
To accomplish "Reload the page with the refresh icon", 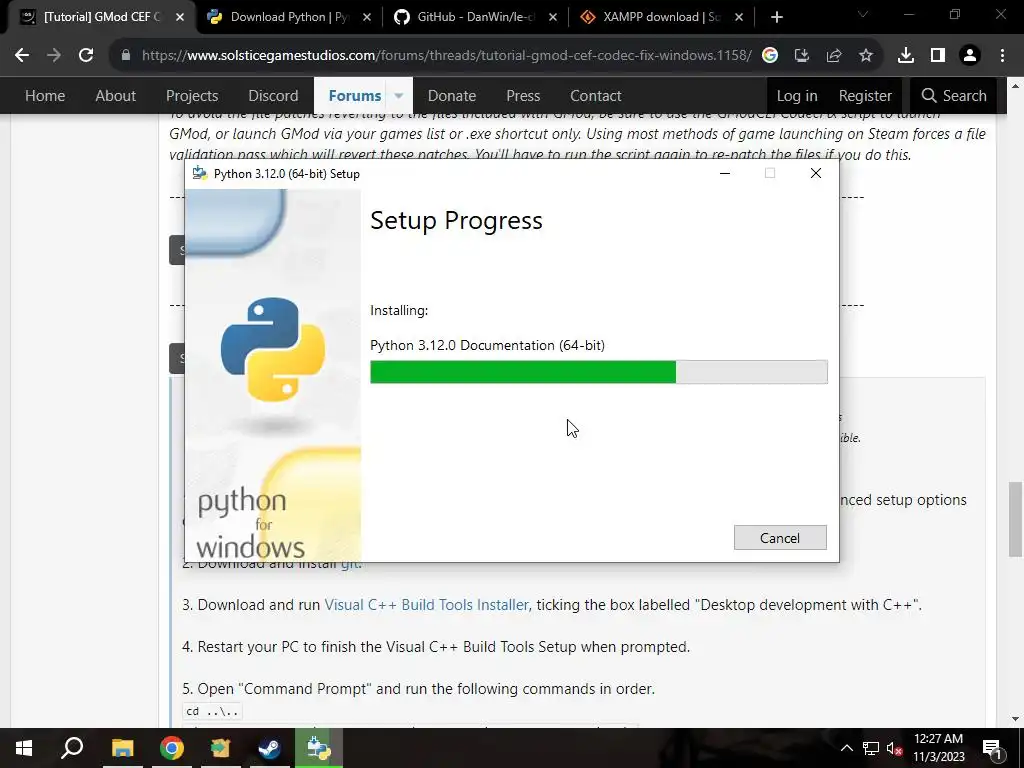I will tap(86, 56).
